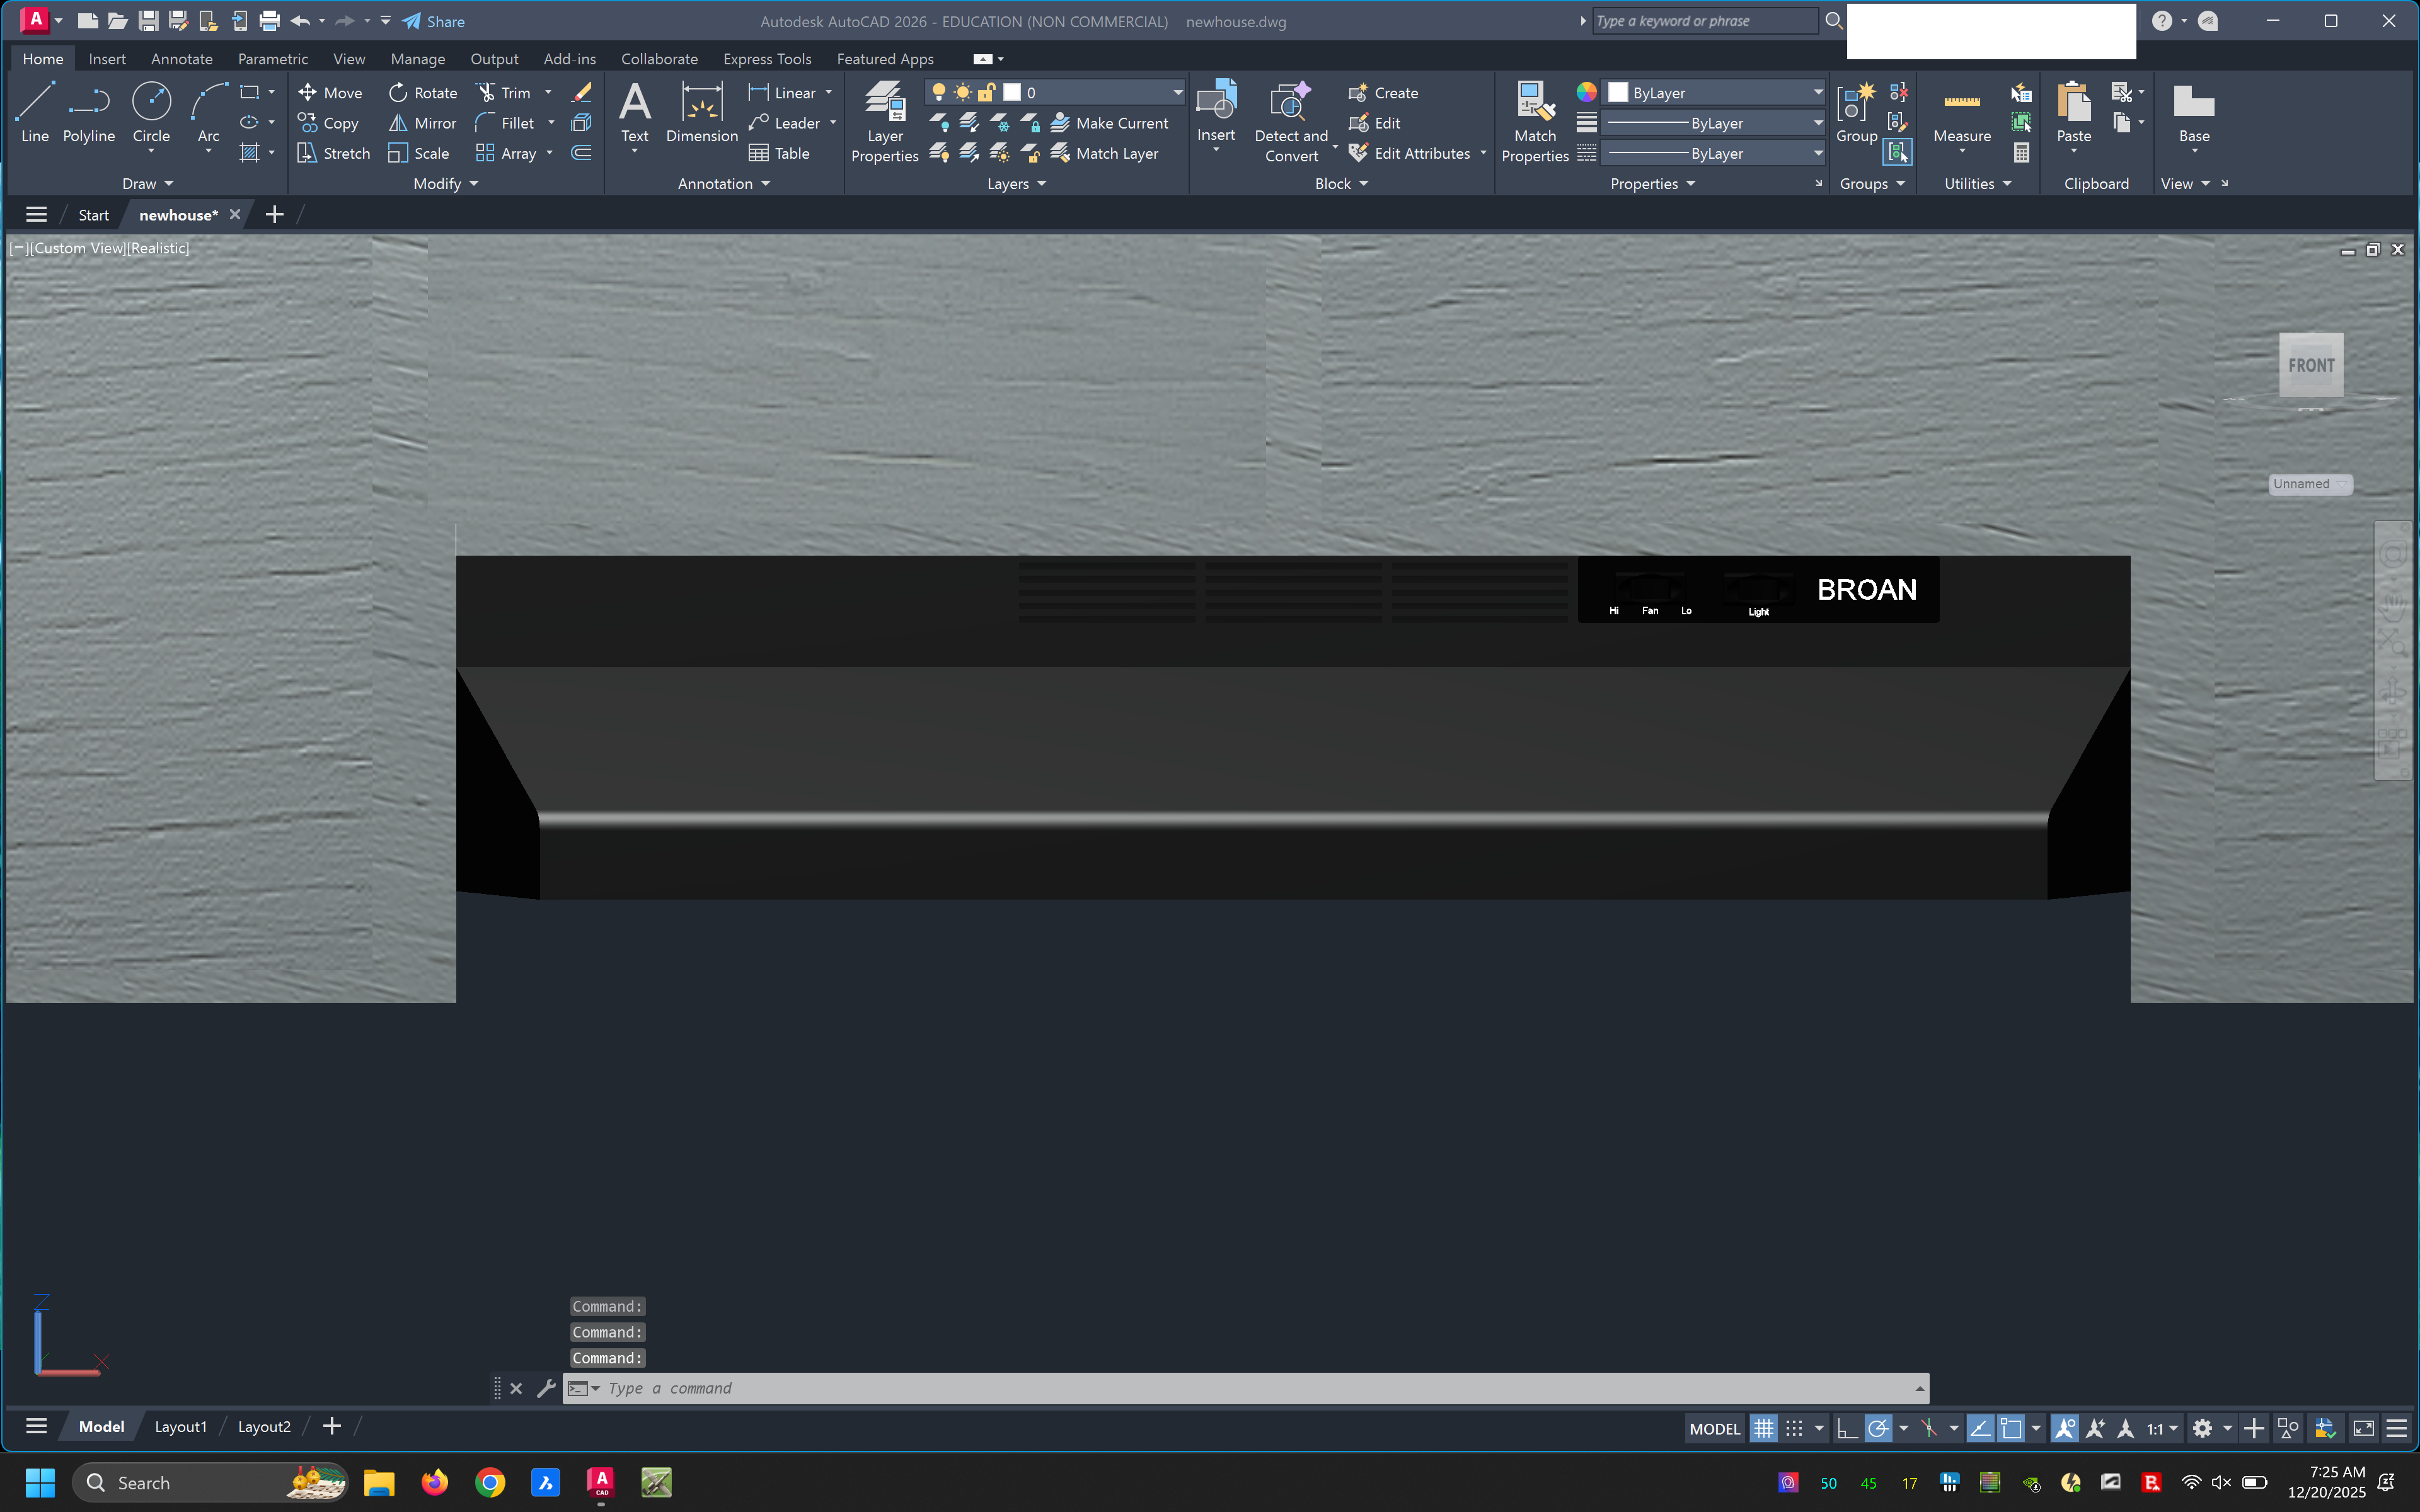Image resolution: width=2420 pixels, height=1512 pixels.
Task: Click the Edit Attributes button
Action: [1410, 153]
